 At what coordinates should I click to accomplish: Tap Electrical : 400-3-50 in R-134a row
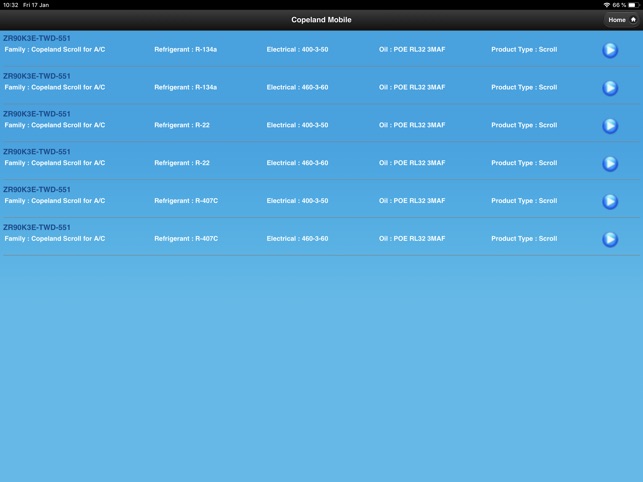click(x=297, y=50)
